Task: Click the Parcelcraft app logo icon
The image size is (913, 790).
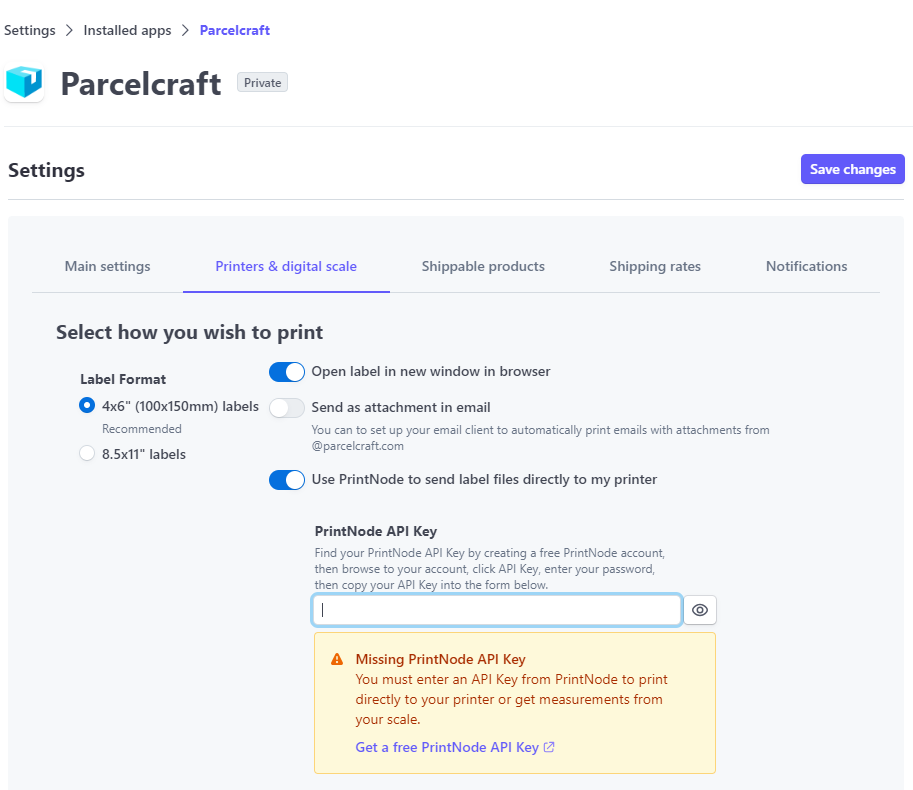Action: click(24, 84)
